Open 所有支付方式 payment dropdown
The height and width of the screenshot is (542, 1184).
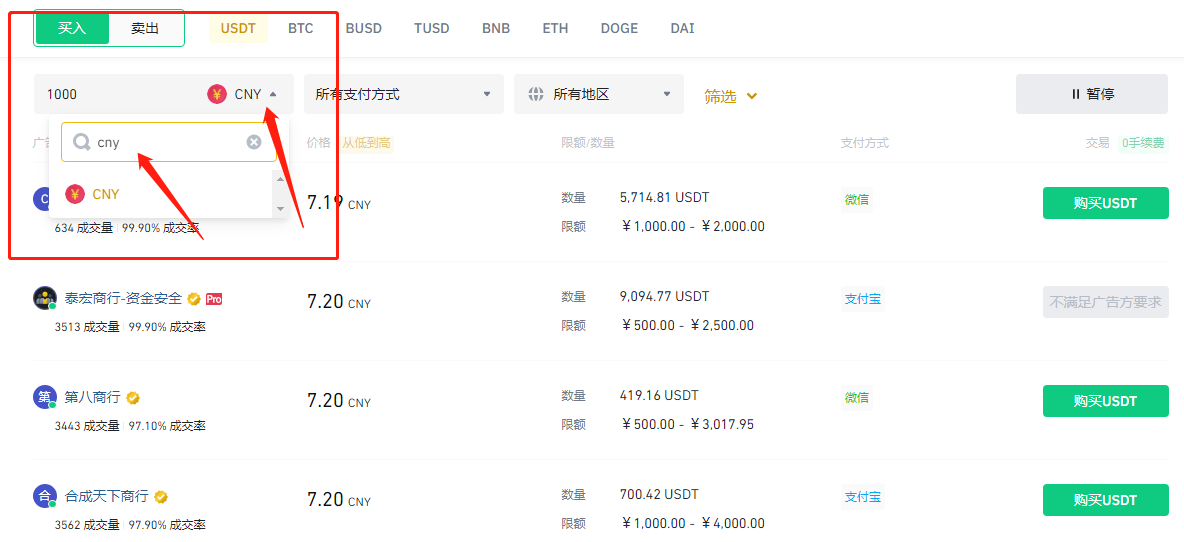[403, 94]
